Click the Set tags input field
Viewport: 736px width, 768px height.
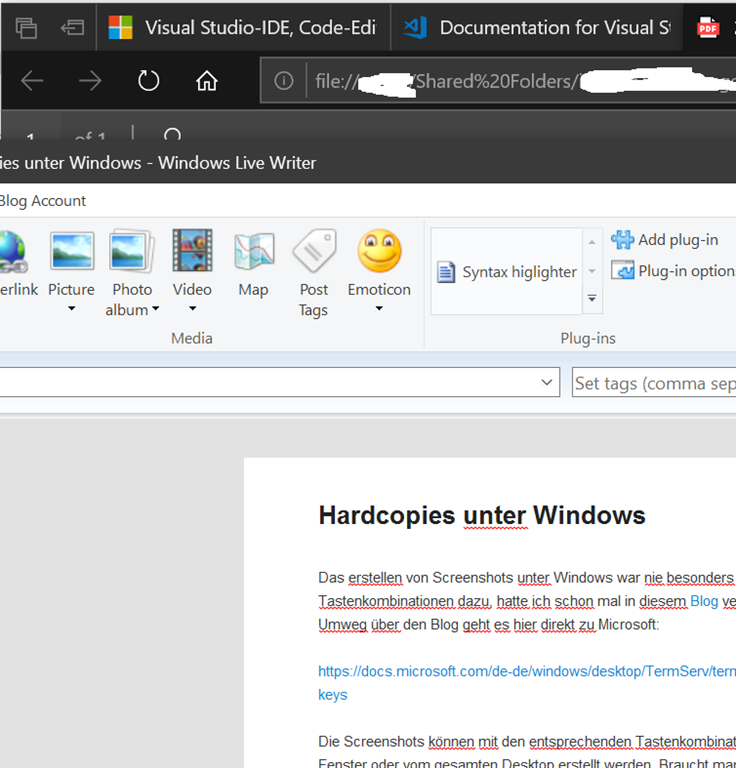(x=654, y=383)
